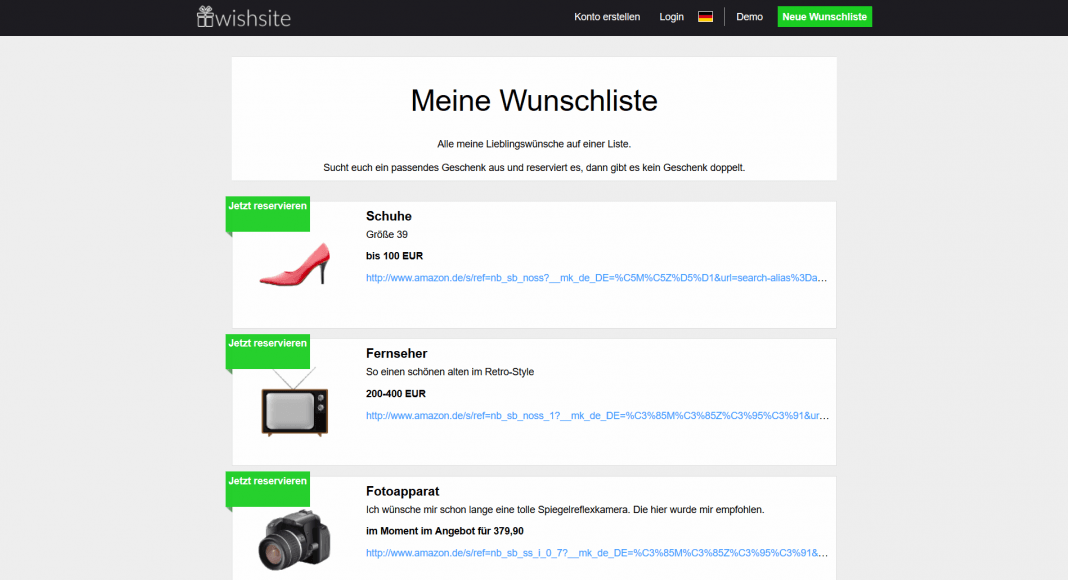Click the Meine Wunschliste heading
The width and height of the screenshot is (1068, 580).
click(534, 101)
